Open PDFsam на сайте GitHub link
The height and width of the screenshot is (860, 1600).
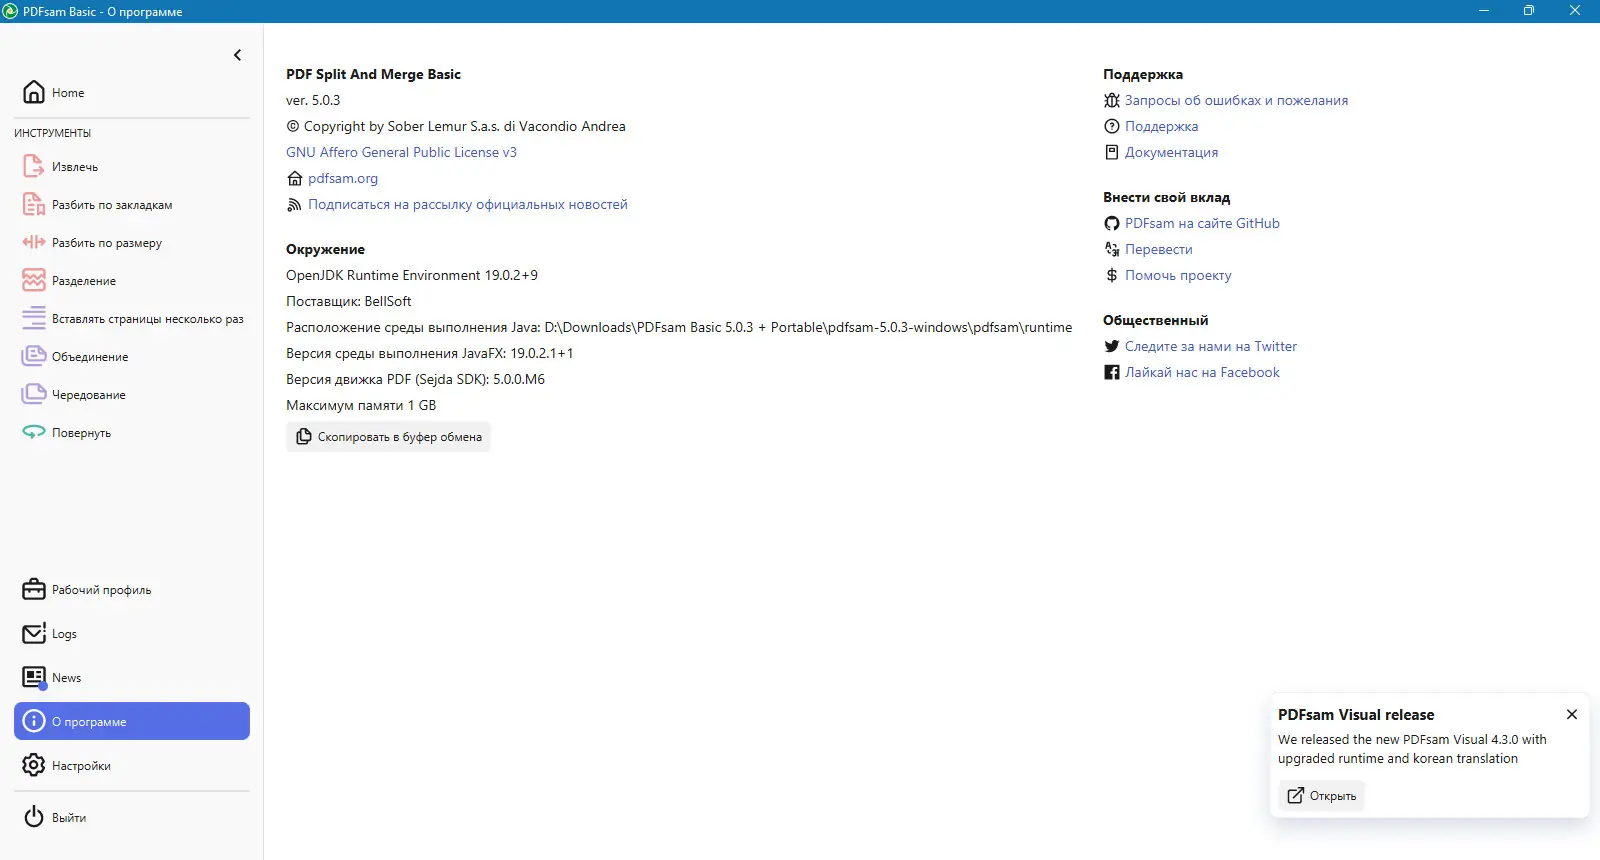[x=1202, y=223]
